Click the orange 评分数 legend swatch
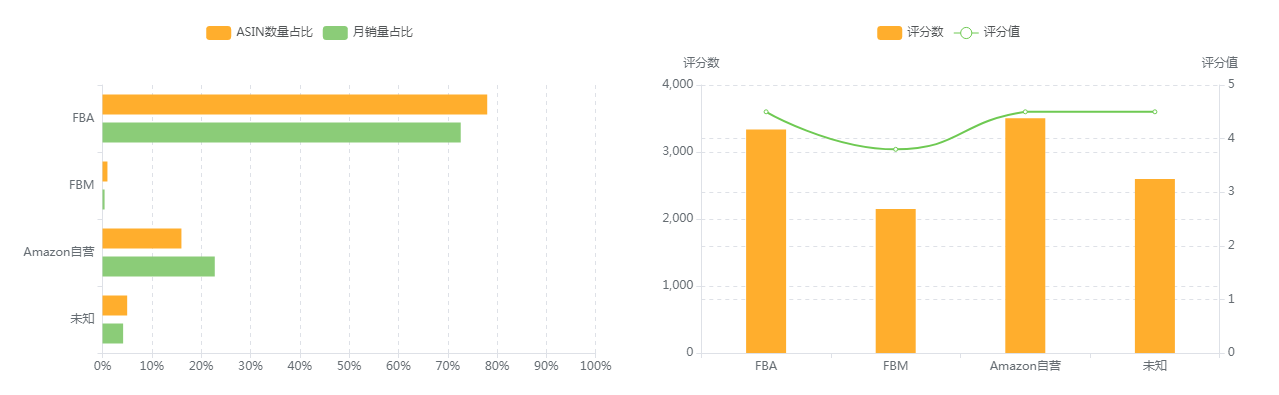Screen dimensions: 1279x395 [x=889, y=32]
